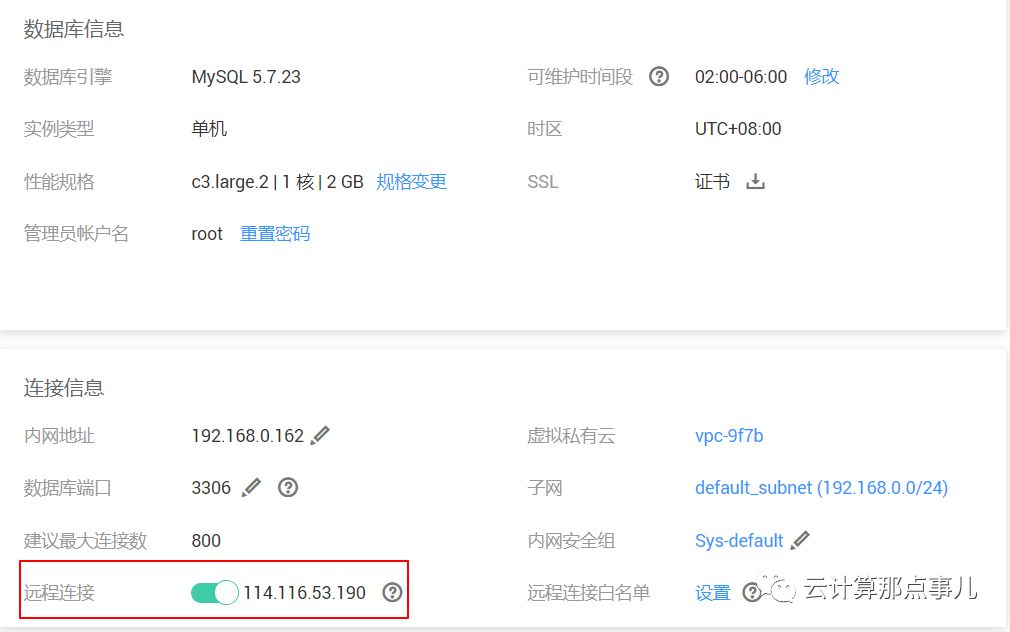
Task: Click the pencil icon to edit 内网地址
Action: click(319, 435)
